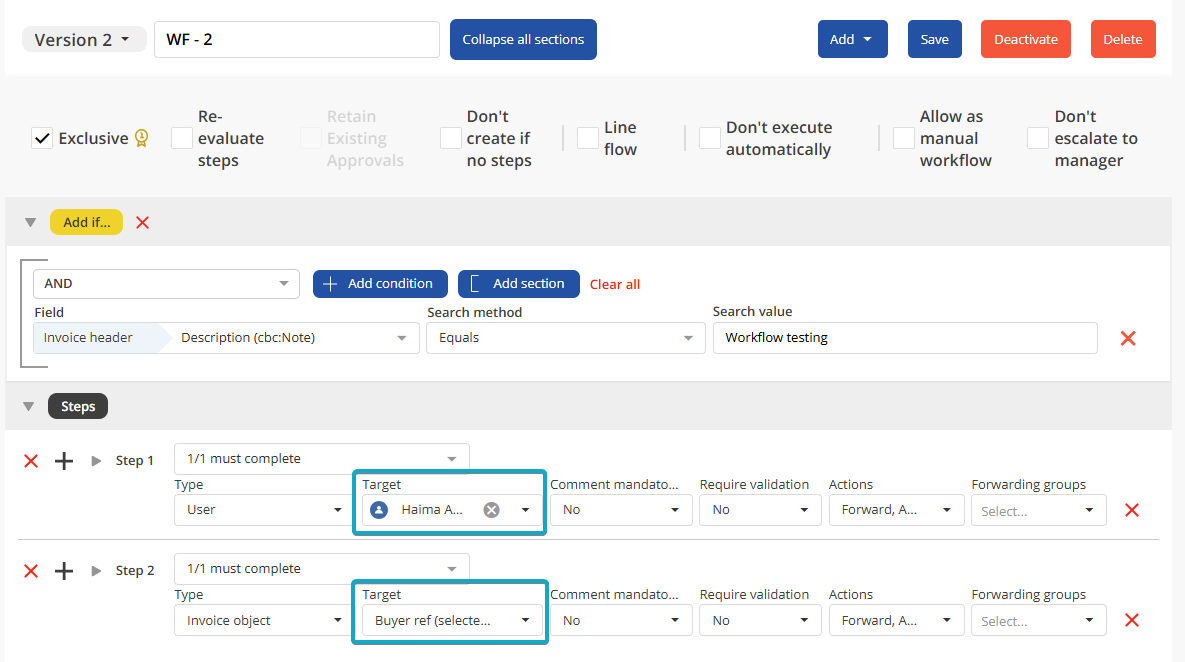
Task: Click the user avatar in Step 1's Target field
Action: tap(377, 509)
